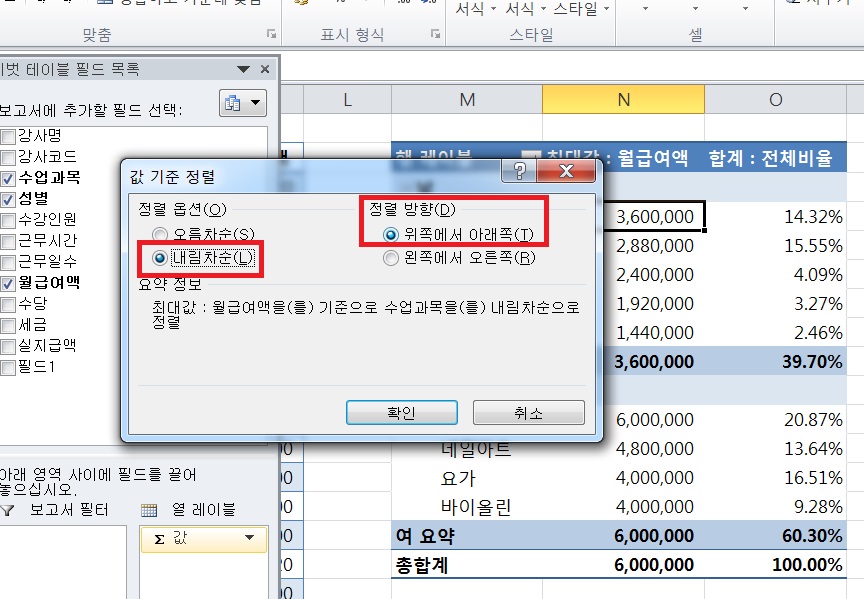Select 내림차순 descending sort option
This screenshot has width=864, height=599.
pos(159,258)
